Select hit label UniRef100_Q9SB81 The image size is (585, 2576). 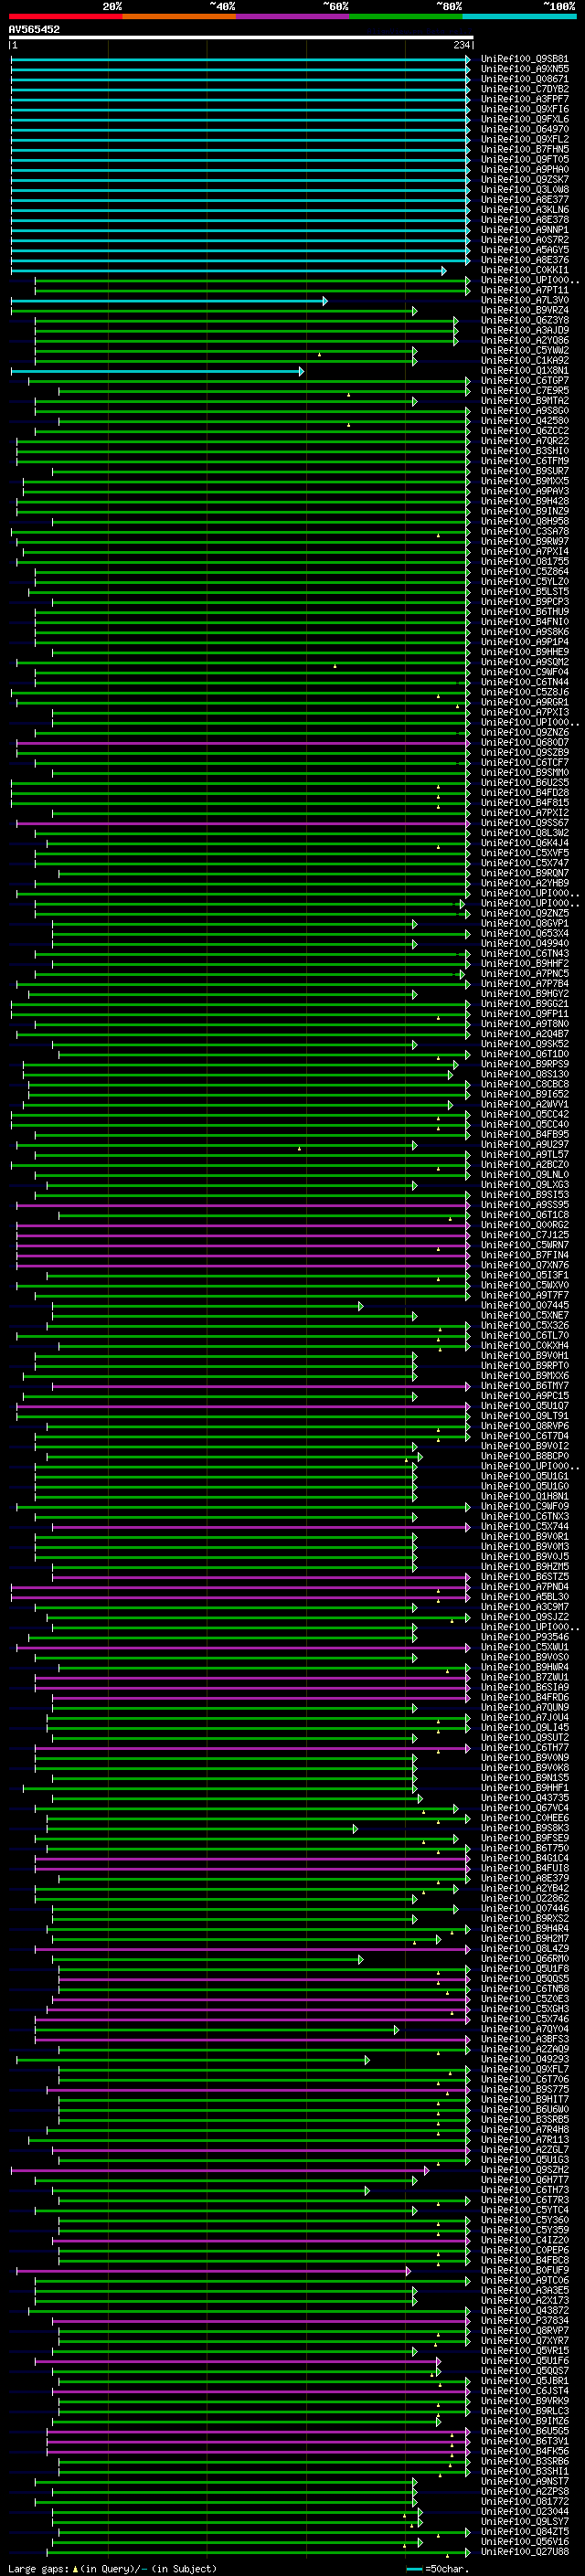[525, 59]
